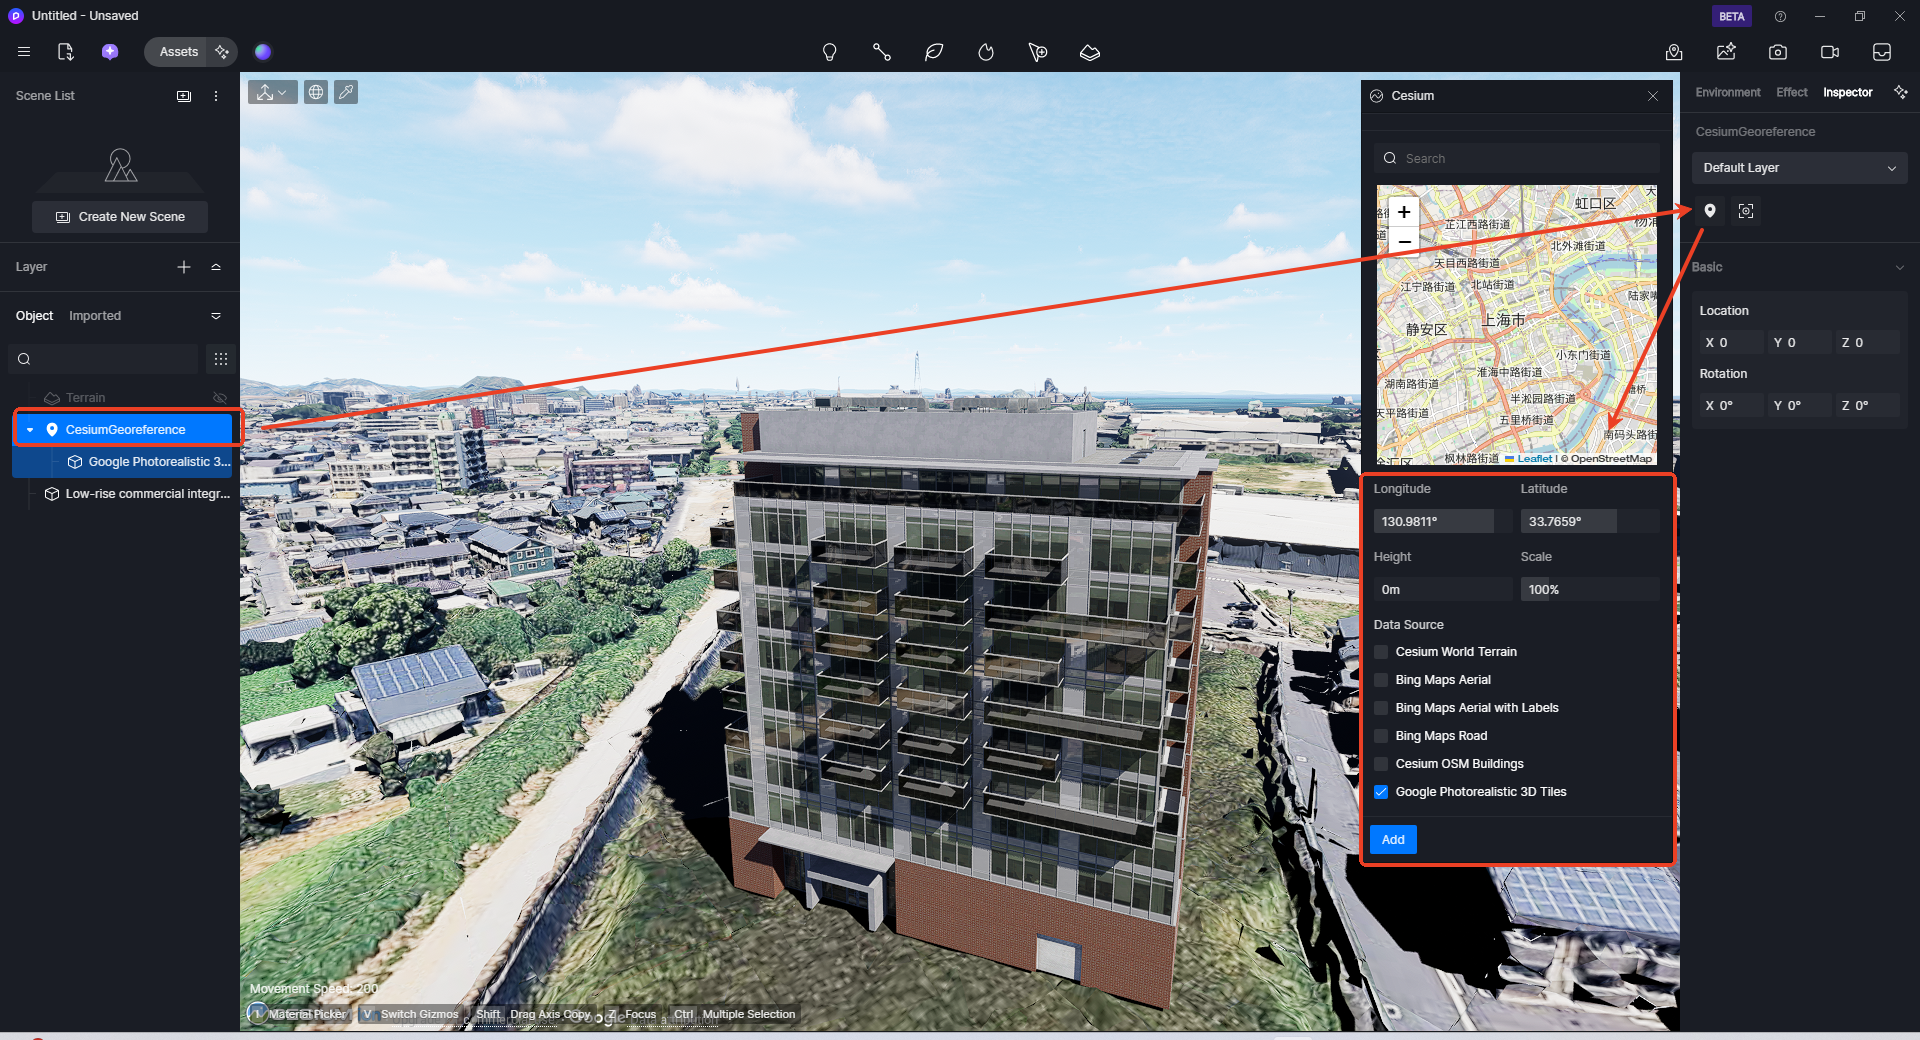Select the Imported tab
Screen dimensions: 1920x1040
95,316
